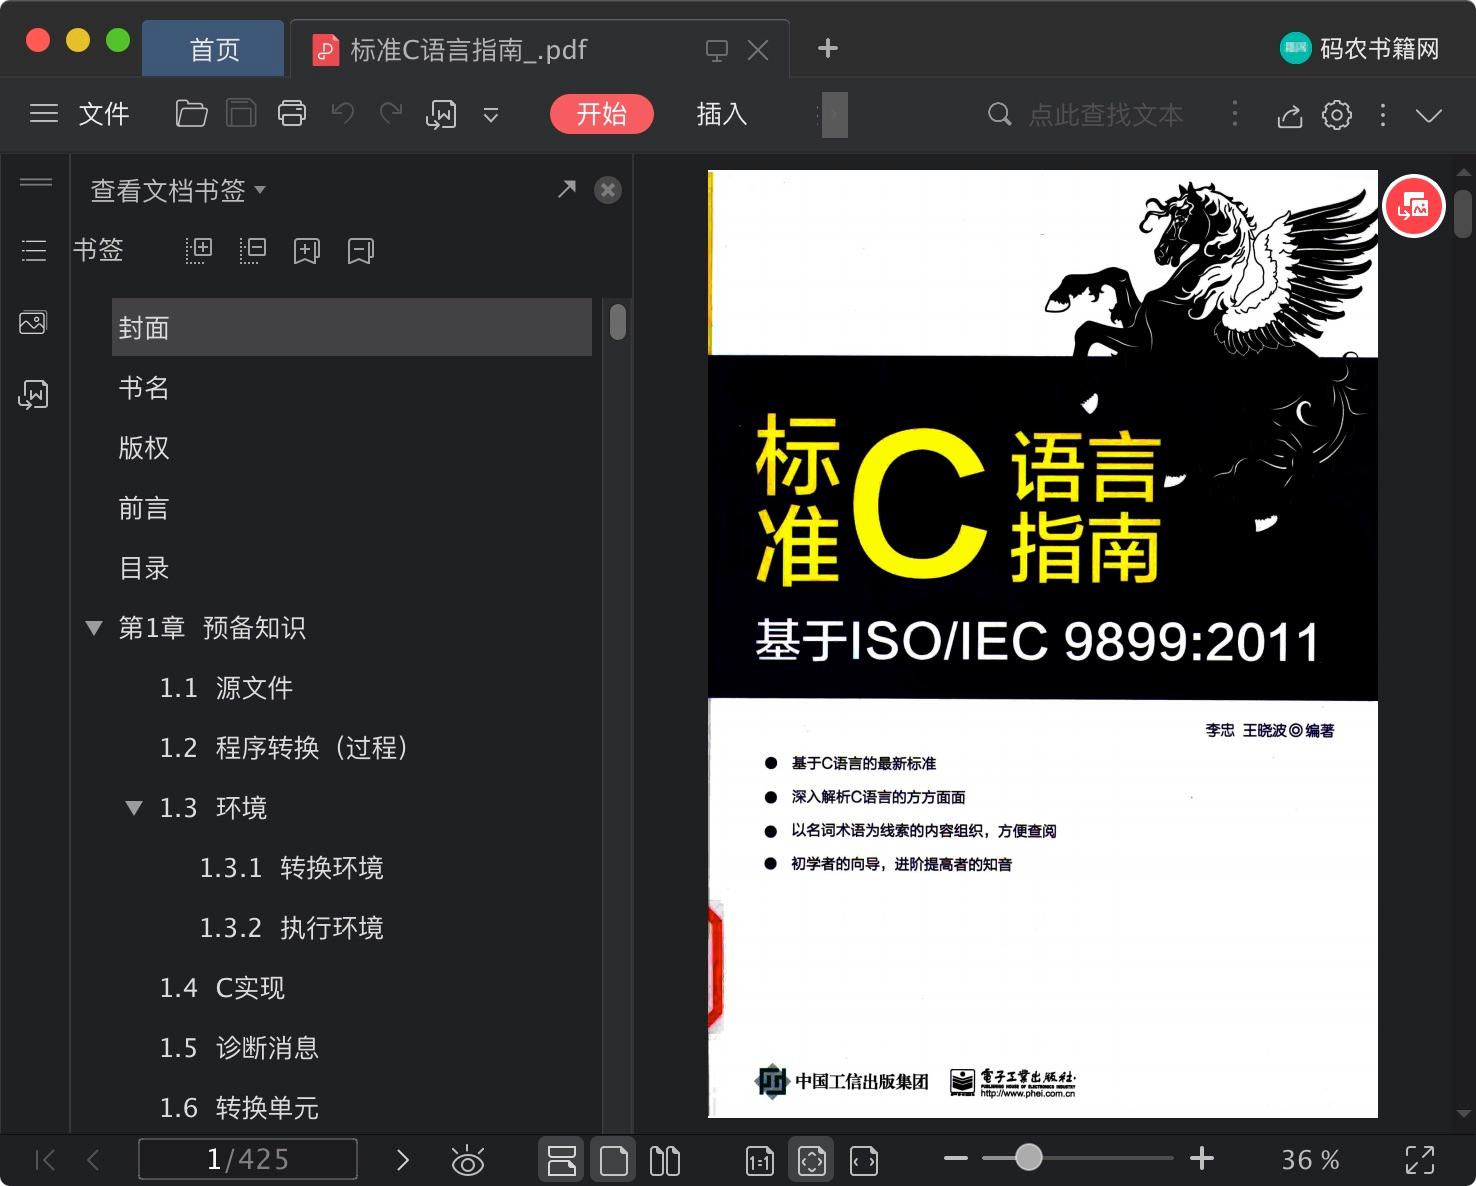The width and height of the screenshot is (1476, 1186).
Task: Click the zoom out minus button
Action: click(956, 1159)
